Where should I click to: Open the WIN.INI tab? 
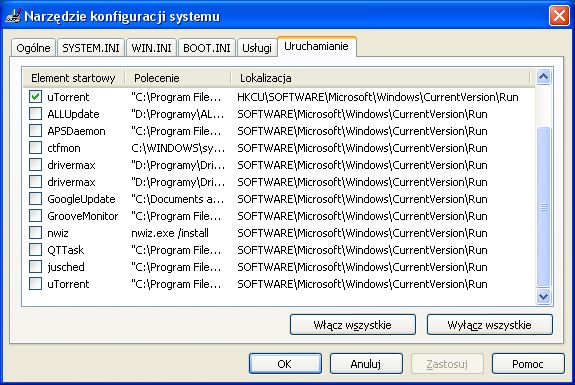pos(151,48)
